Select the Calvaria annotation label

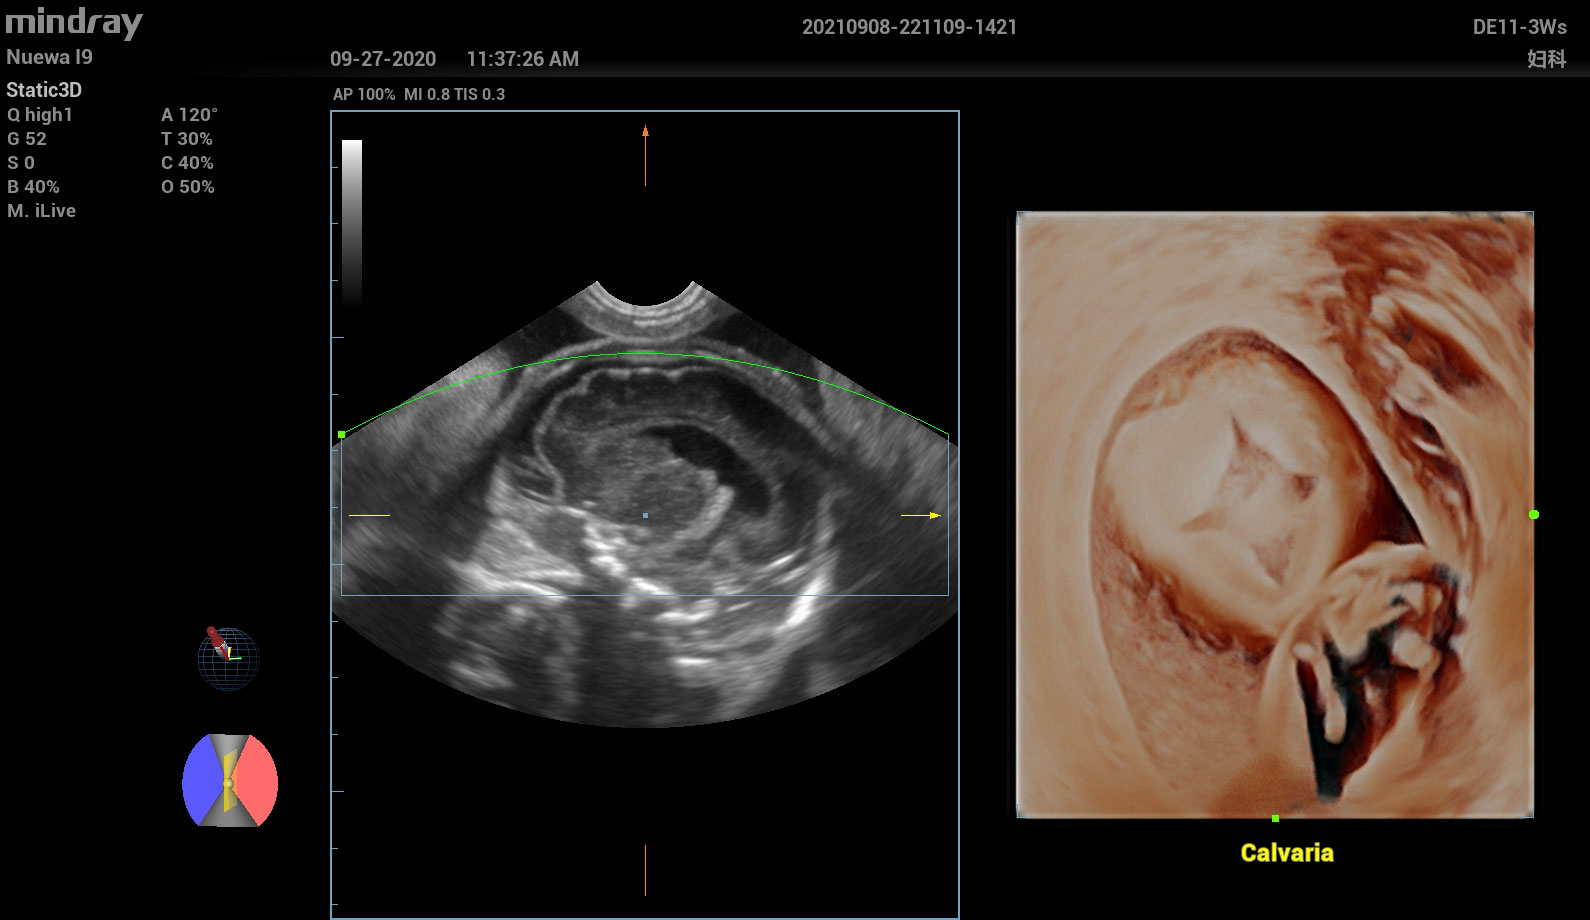(1286, 853)
